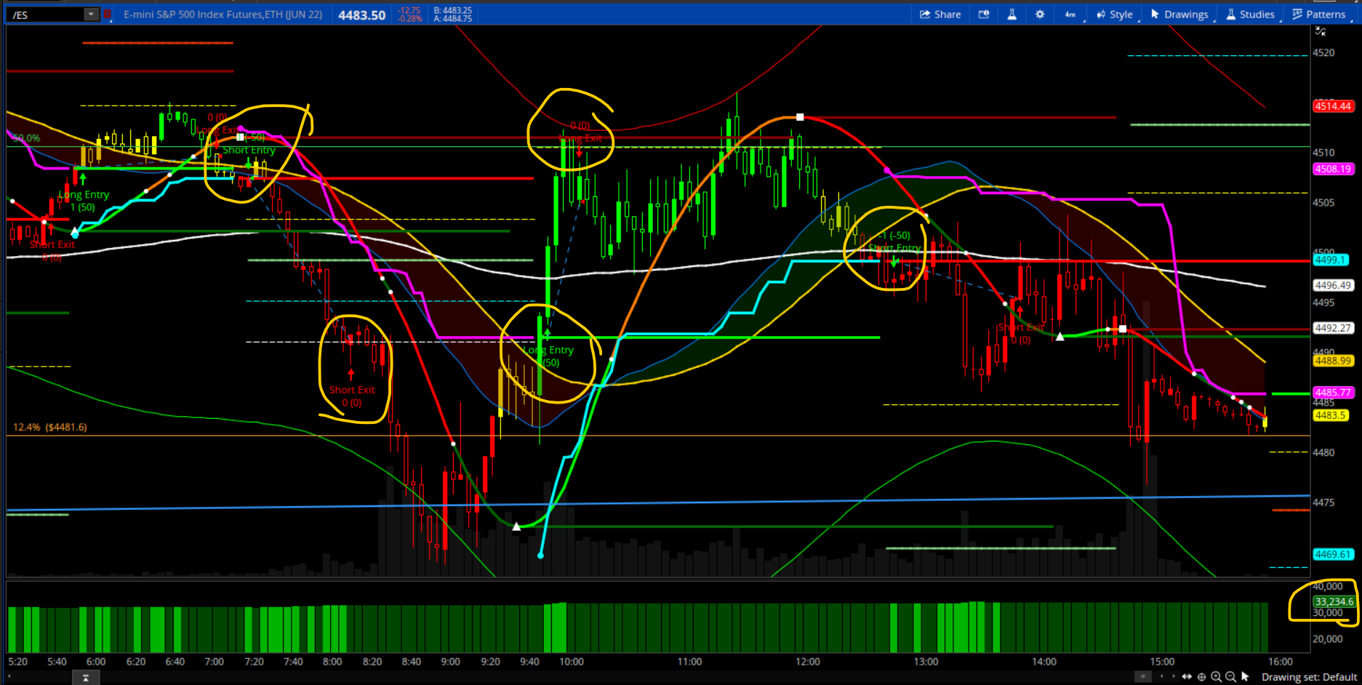1362x685 pixels.
Task: Open the Patterns menu
Action: [x=1319, y=14]
